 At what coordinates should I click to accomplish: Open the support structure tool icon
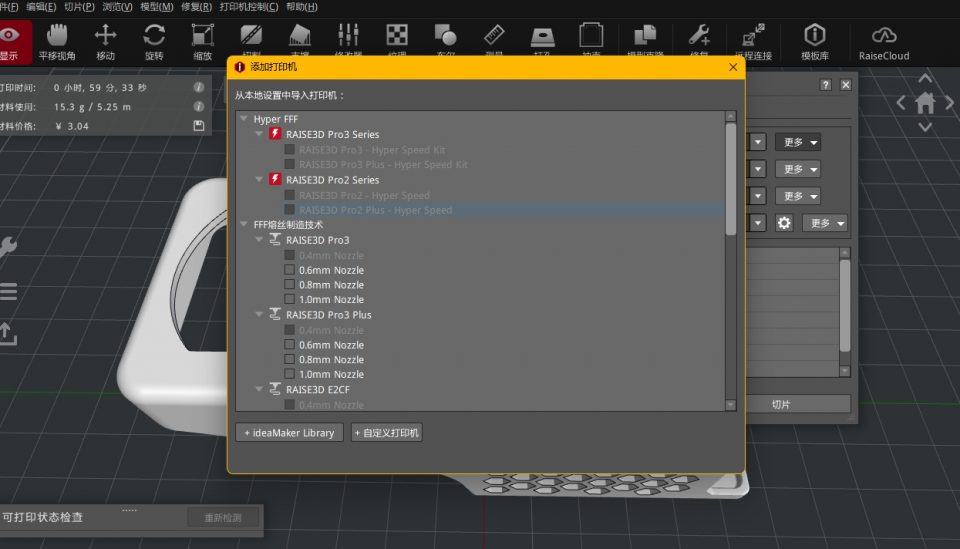coord(299,35)
